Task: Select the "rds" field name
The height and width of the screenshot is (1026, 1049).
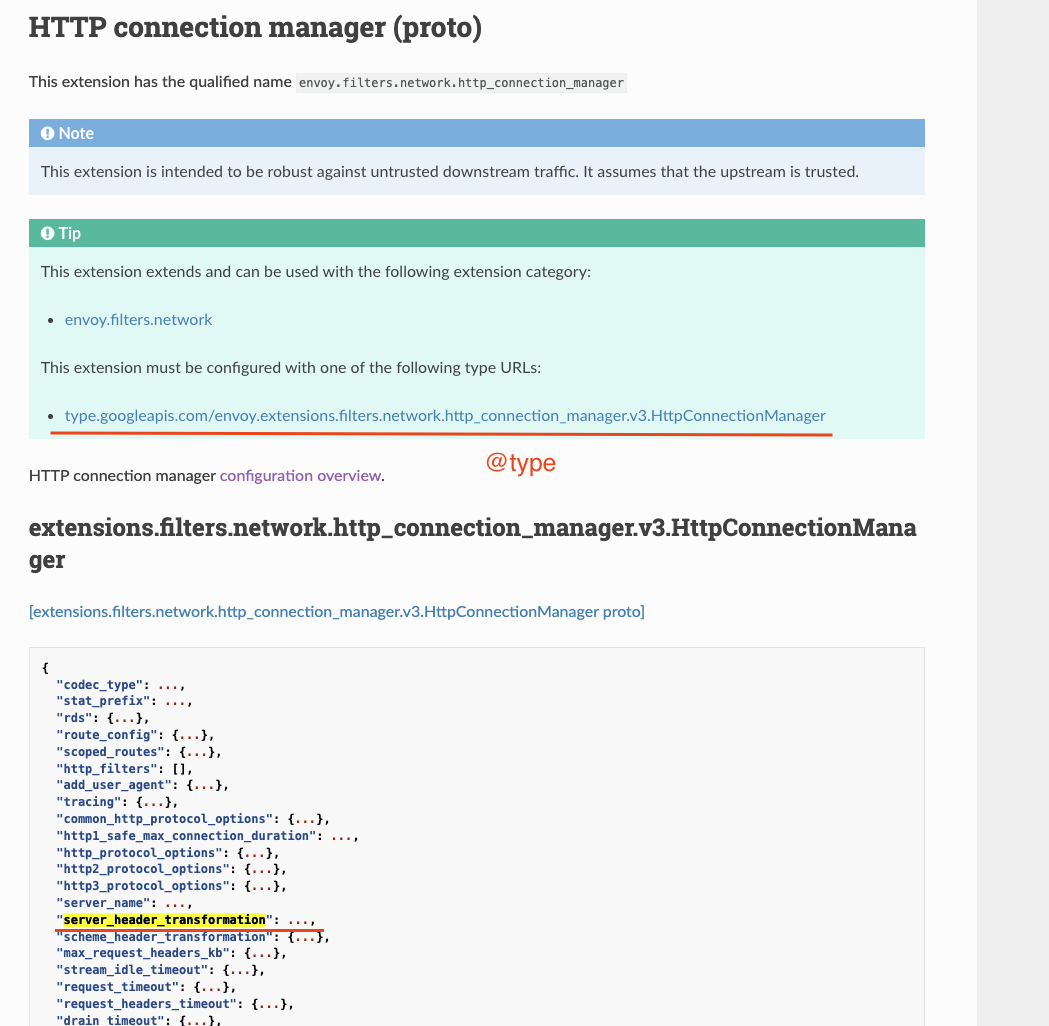Action: (75, 718)
